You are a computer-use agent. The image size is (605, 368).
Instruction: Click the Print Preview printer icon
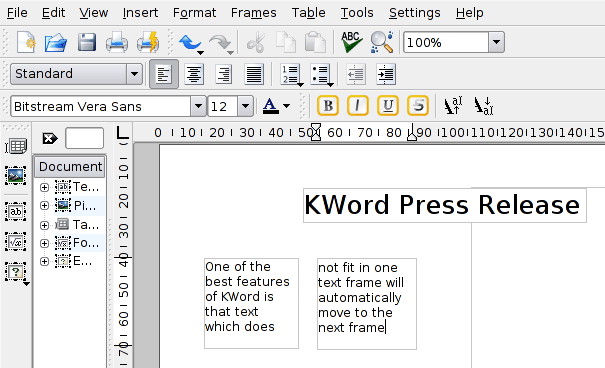coord(148,42)
